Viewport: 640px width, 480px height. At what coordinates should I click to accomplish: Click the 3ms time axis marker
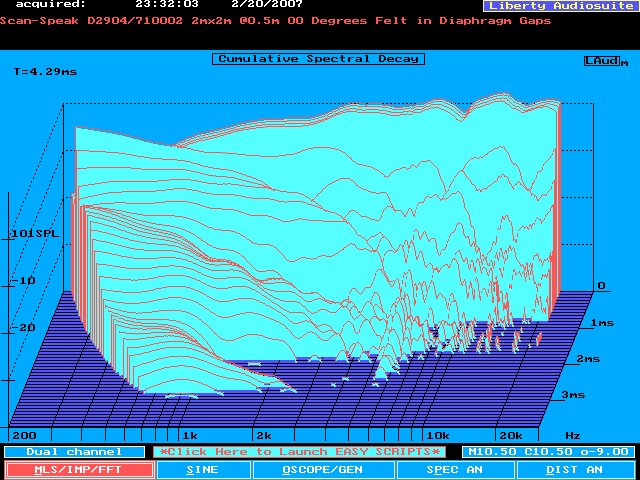(x=572, y=395)
